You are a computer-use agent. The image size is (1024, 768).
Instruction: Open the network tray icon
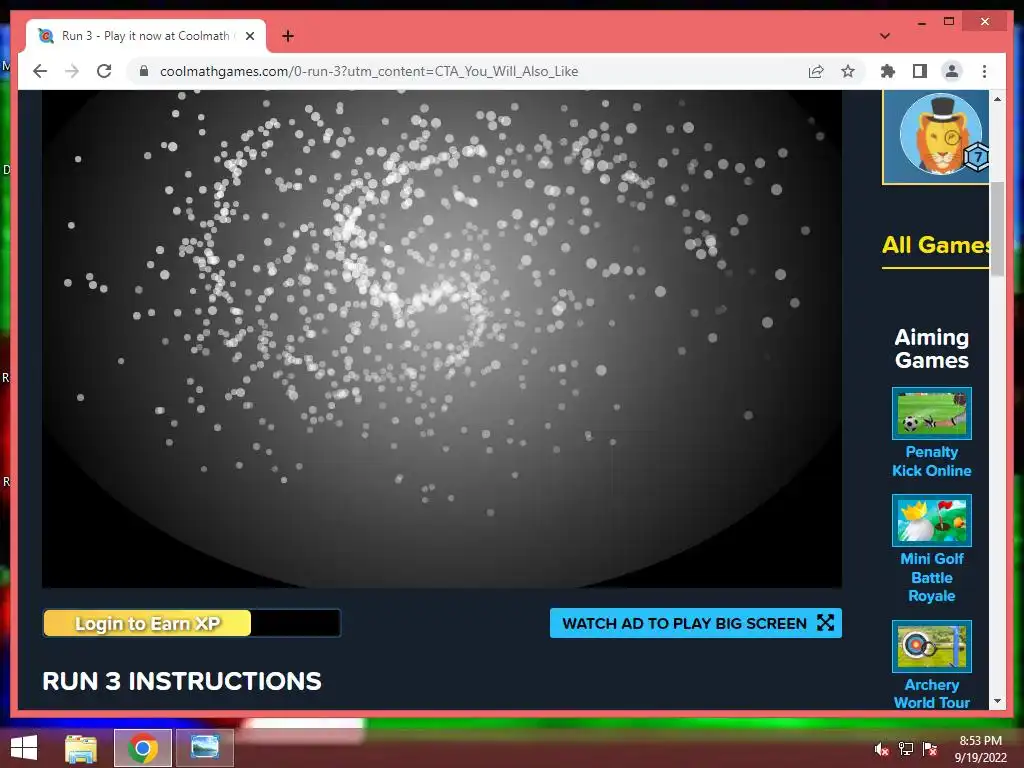[x=906, y=749]
